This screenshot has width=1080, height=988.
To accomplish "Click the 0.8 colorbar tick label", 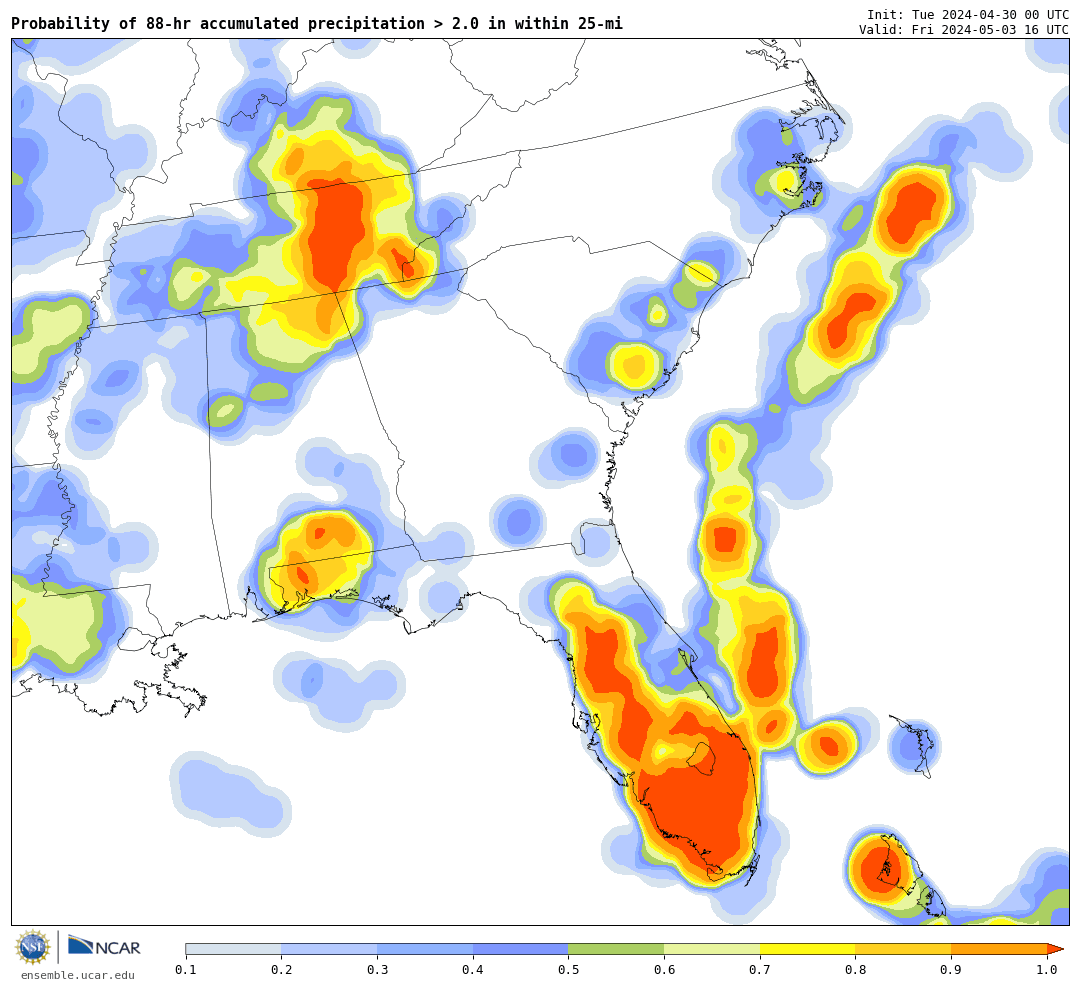I will (855, 969).
